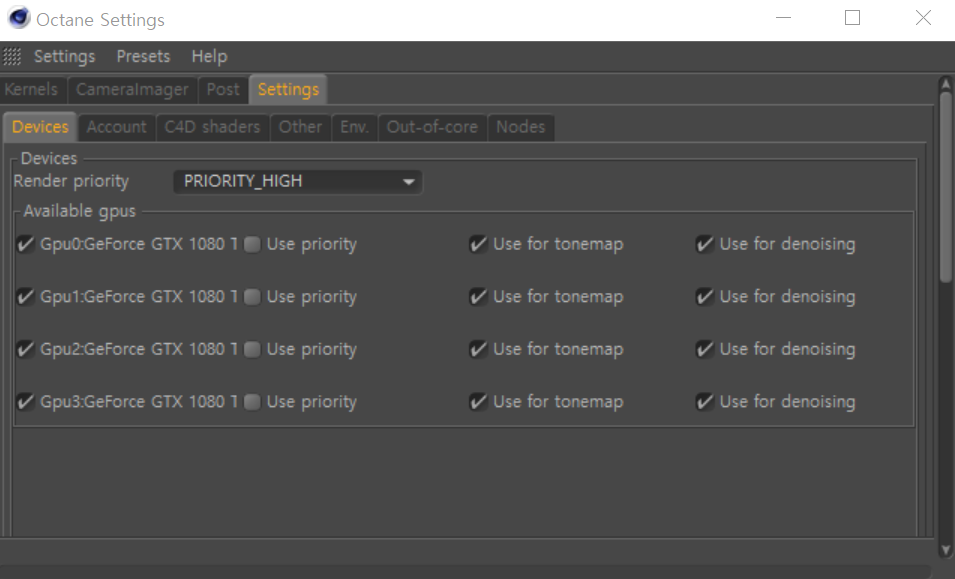955x579 pixels.
Task: Maximize the Octane Settings window
Action: pyautogui.click(x=852, y=18)
